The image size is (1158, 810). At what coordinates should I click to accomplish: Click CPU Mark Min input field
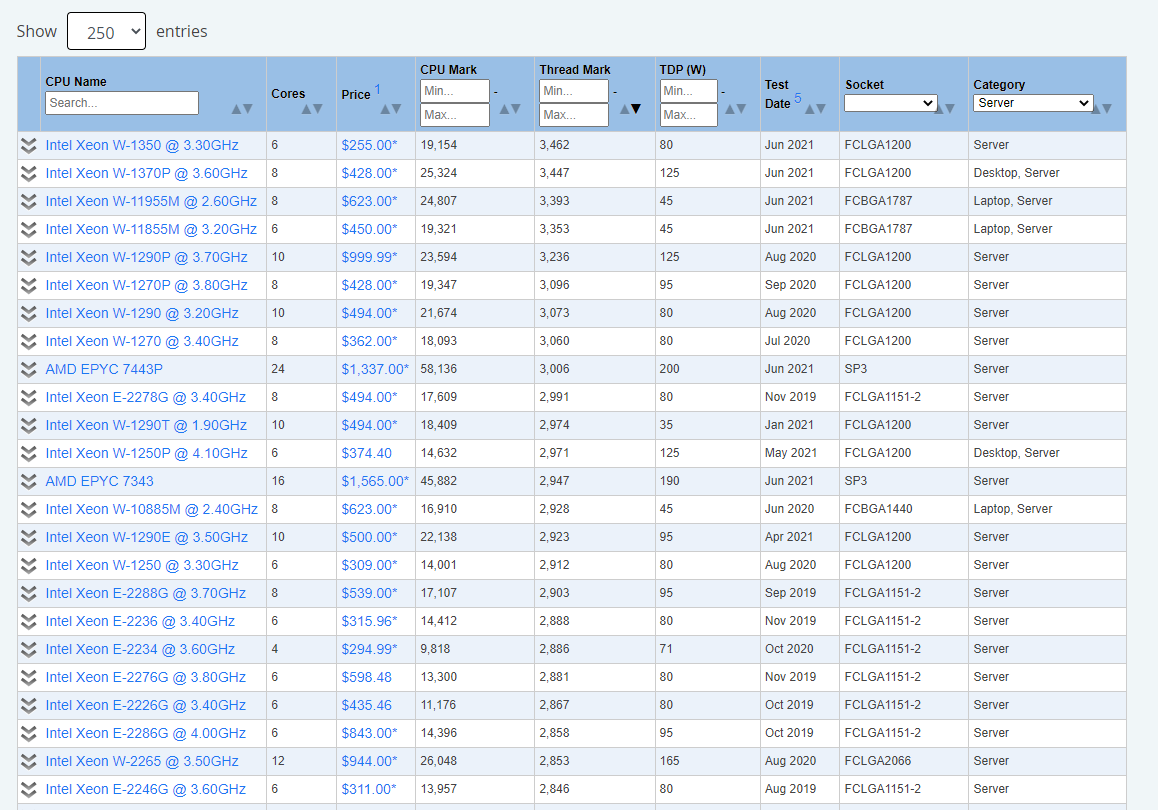pyautogui.click(x=454, y=91)
